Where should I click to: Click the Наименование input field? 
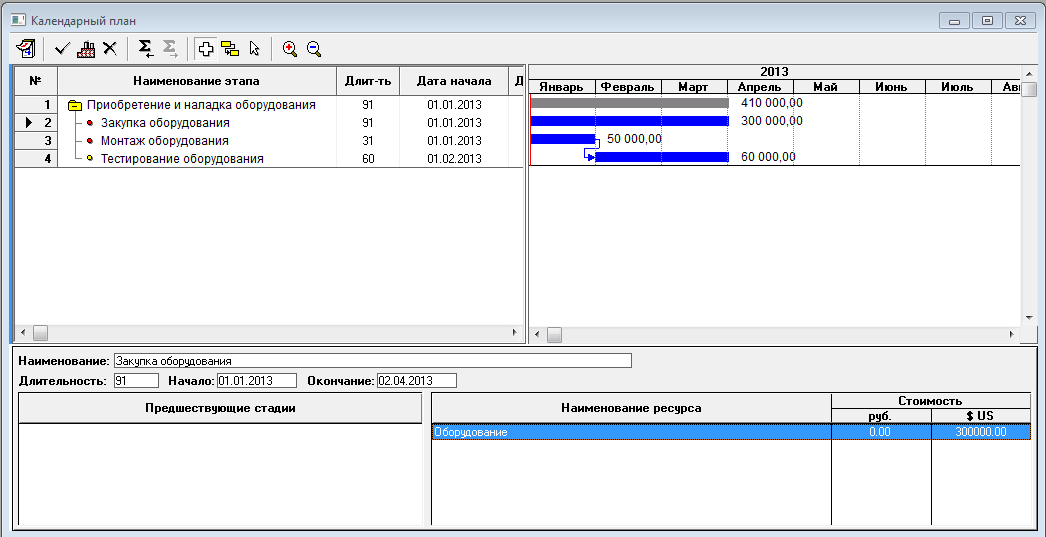point(372,361)
